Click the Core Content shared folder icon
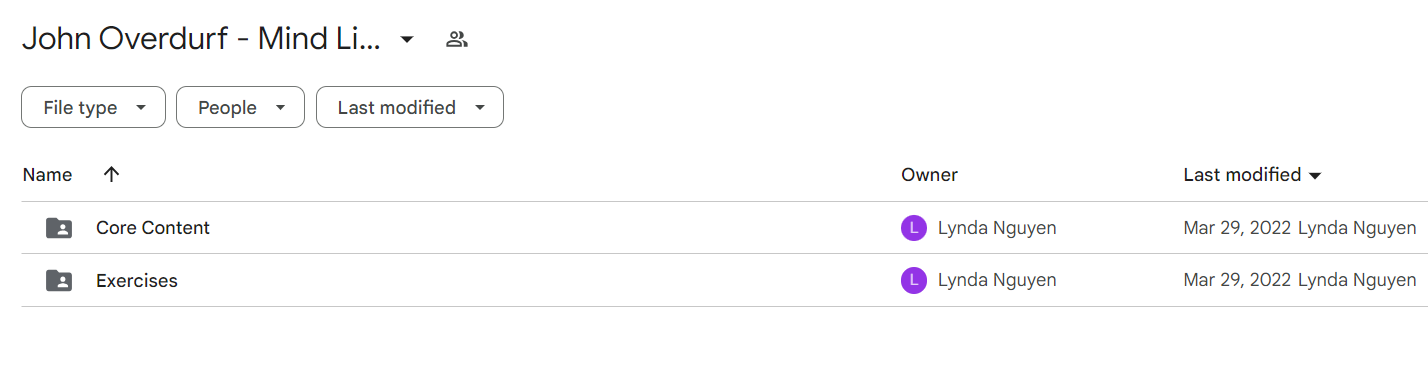 point(59,228)
